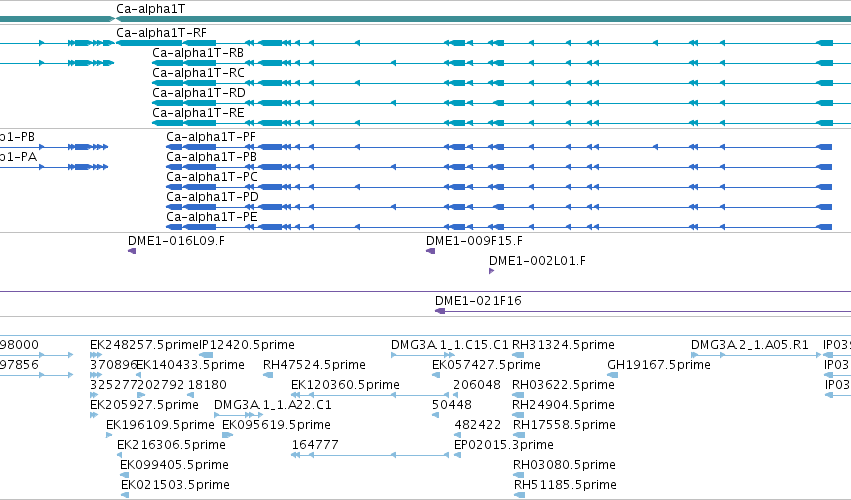Viewport: 851px width, 500px height.
Task: Click the DME1-009F15.F purple arrow glyph
Action: tap(430, 251)
